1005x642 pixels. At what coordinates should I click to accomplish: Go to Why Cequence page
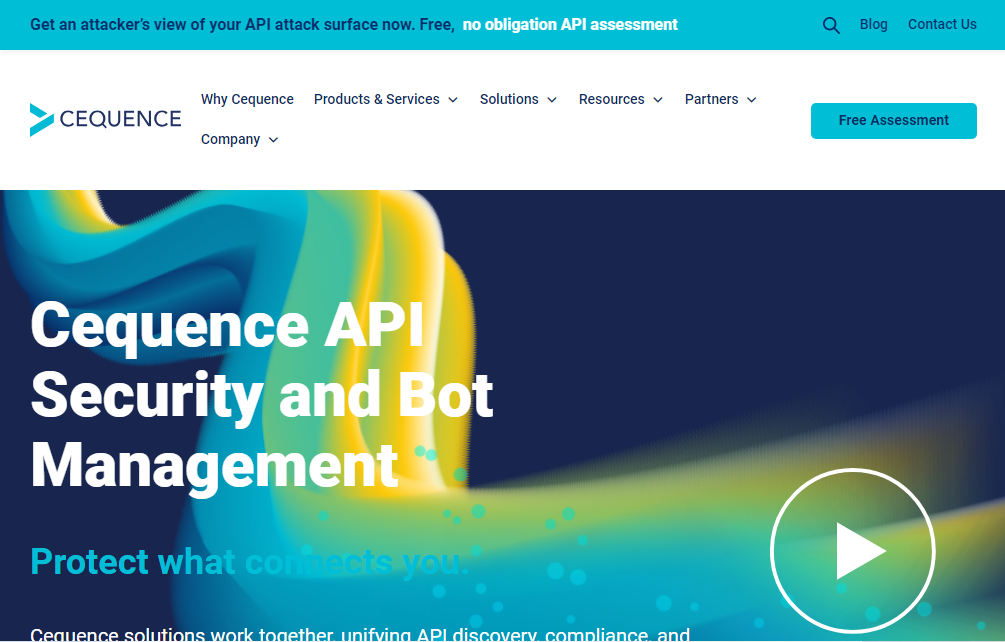pyautogui.click(x=247, y=99)
